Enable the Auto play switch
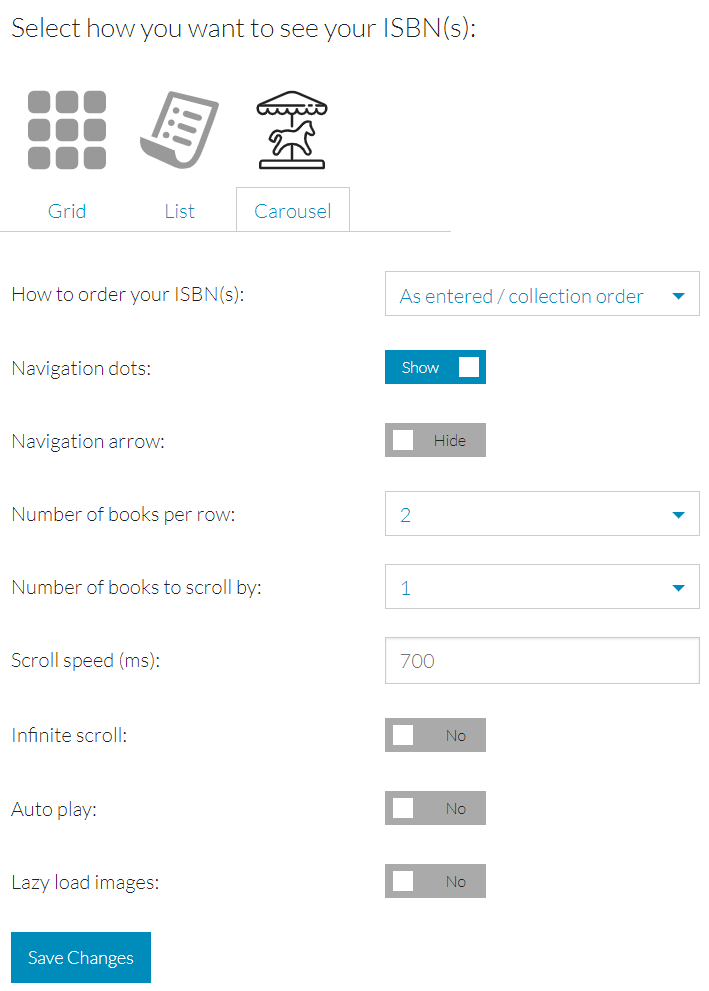Image resolution: width=709 pixels, height=991 pixels. click(x=435, y=808)
